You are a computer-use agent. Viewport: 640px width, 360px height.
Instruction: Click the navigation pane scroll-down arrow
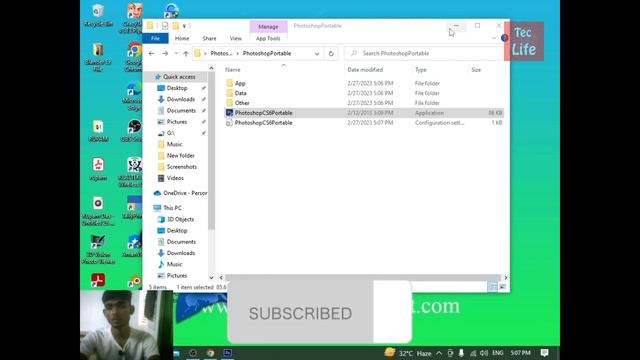pyautogui.click(x=211, y=278)
